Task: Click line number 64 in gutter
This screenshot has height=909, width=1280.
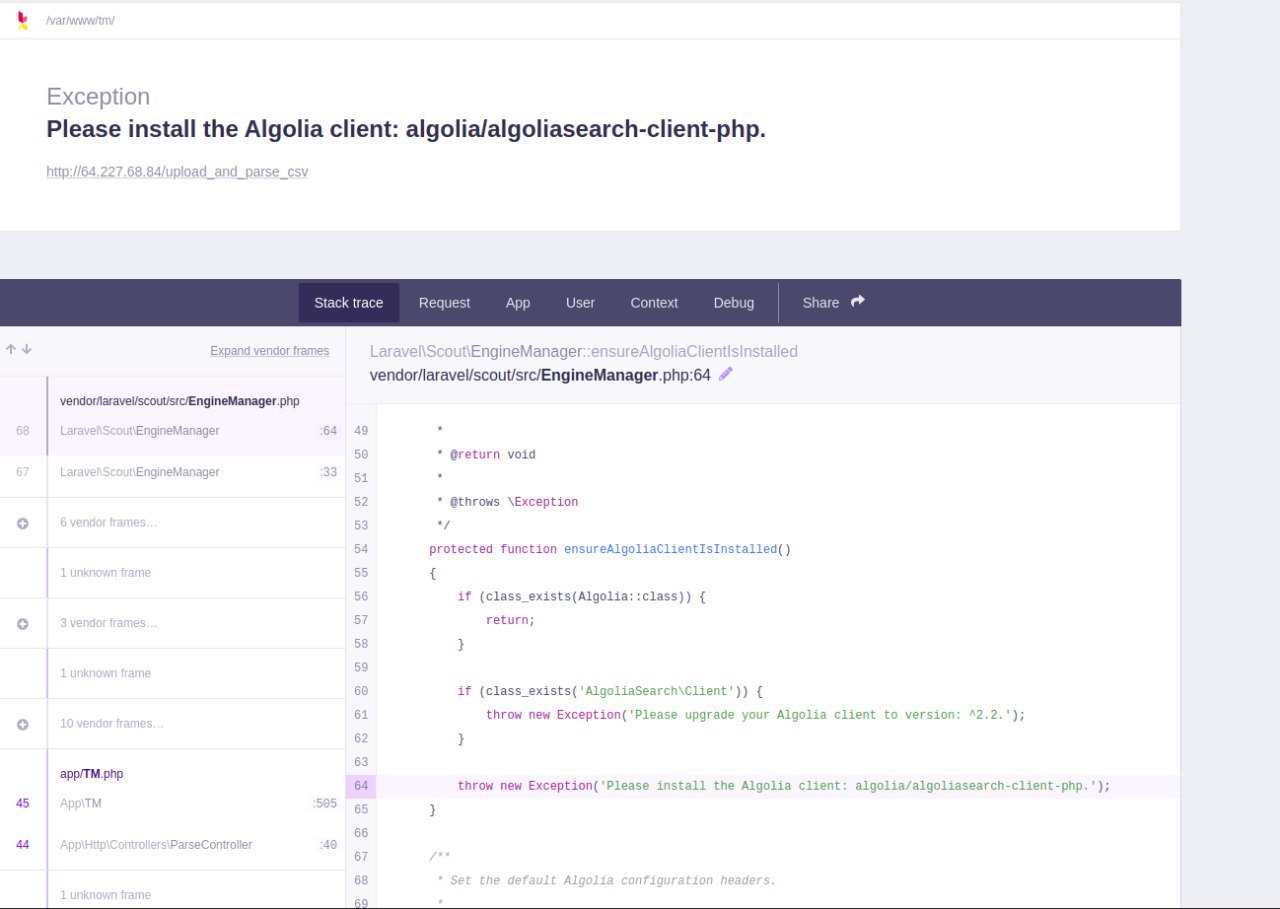Action: [x=361, y=786]
